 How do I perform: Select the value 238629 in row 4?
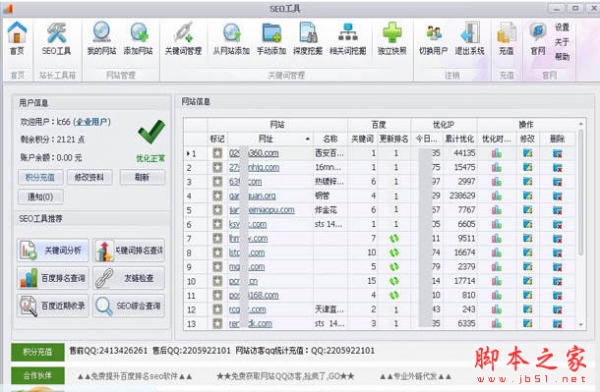point(462,196)
